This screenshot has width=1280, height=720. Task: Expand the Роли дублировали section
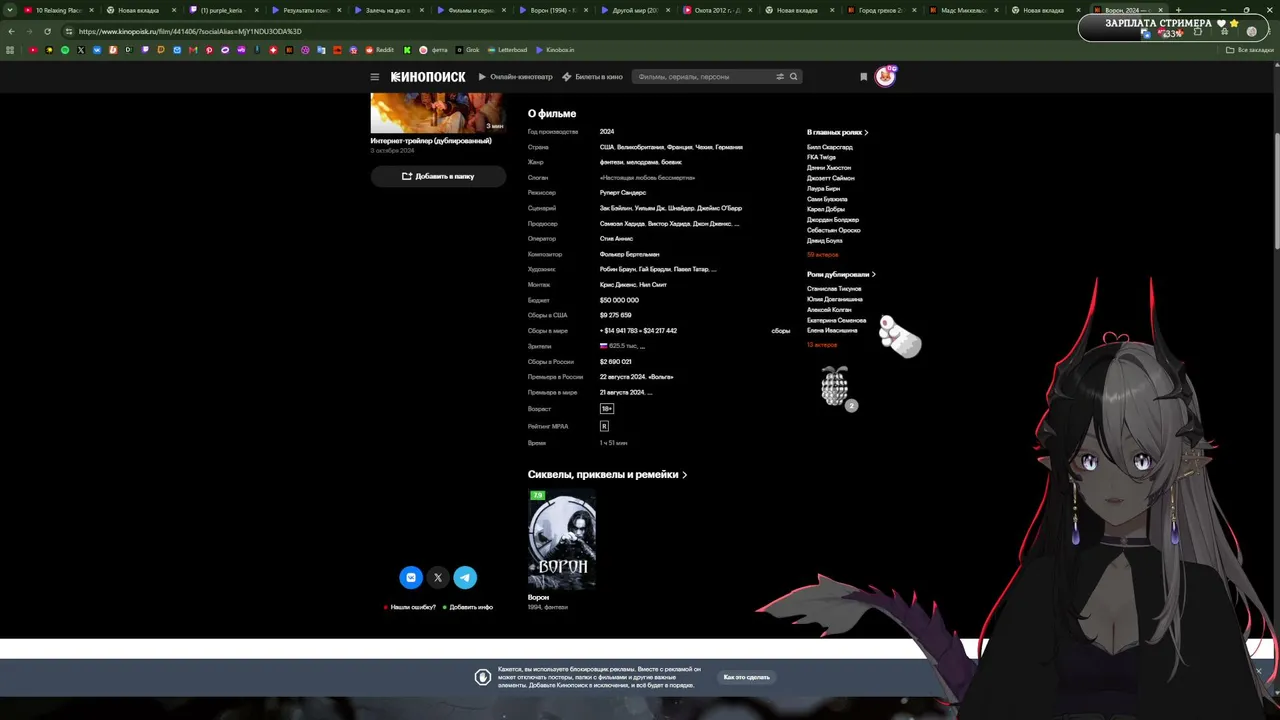pyautogui.click(x=841, y=274)
